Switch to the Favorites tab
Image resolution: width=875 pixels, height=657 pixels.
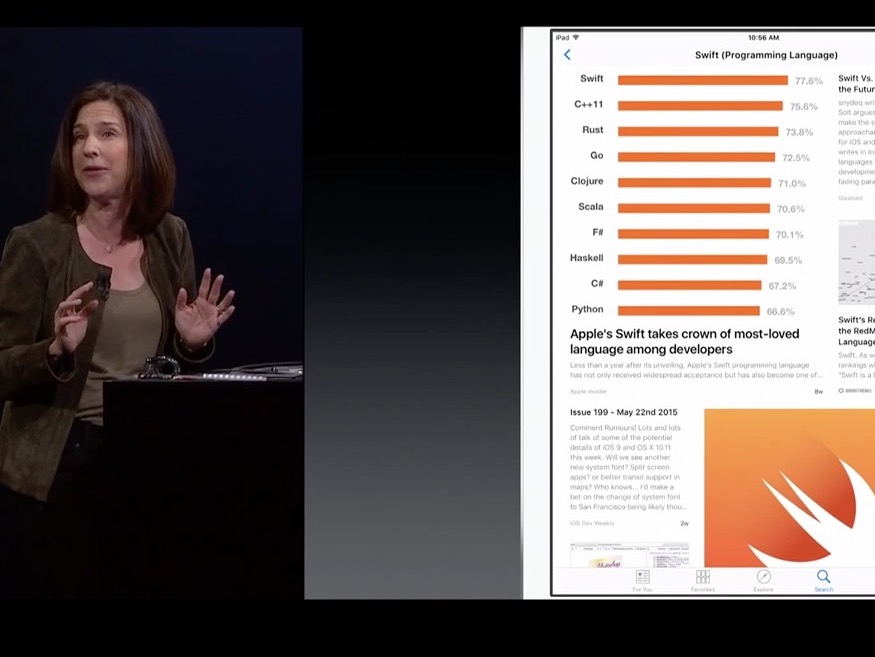pyautogui.click(x=703, y=581)
